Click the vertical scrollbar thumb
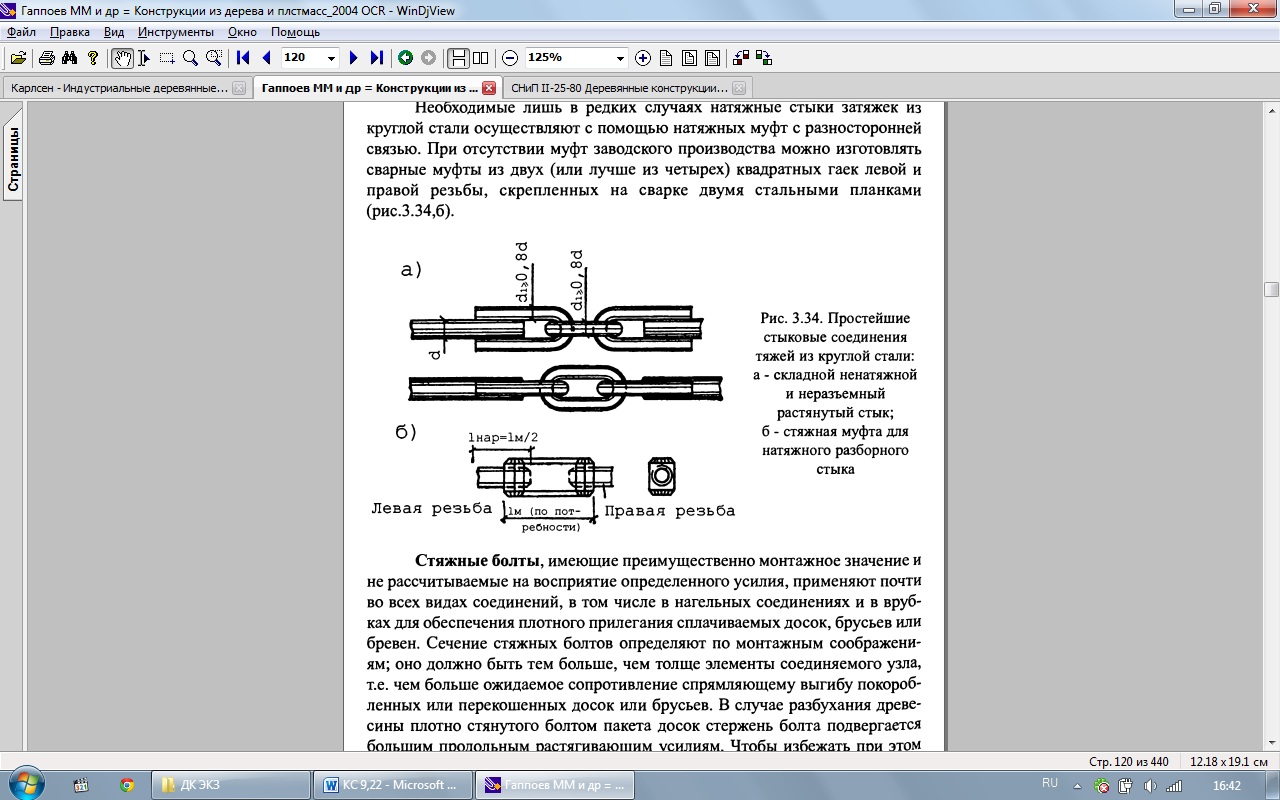 (1271, 290)
